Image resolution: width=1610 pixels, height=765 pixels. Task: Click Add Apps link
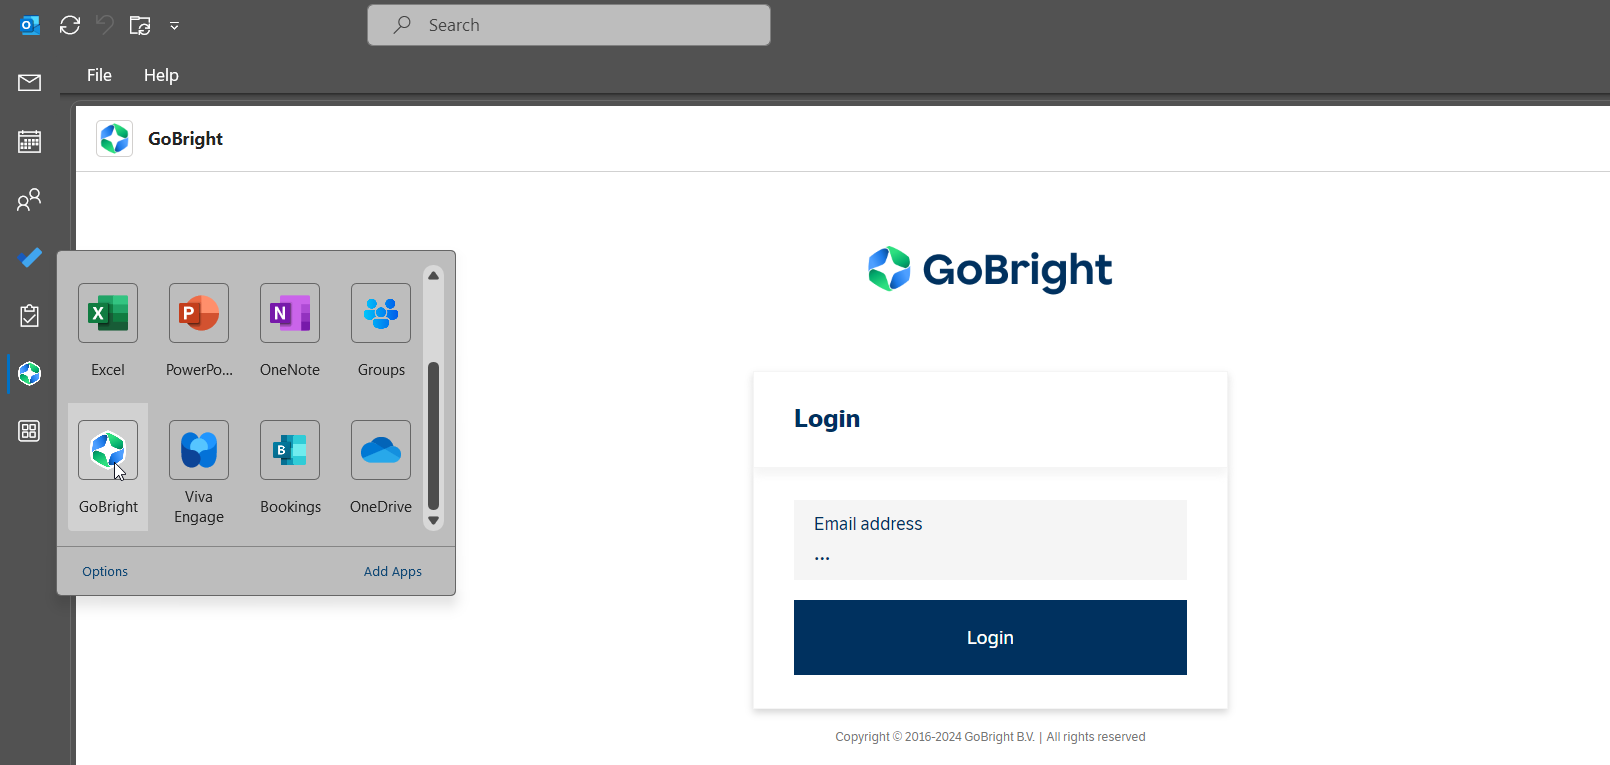tap(392, 572)
